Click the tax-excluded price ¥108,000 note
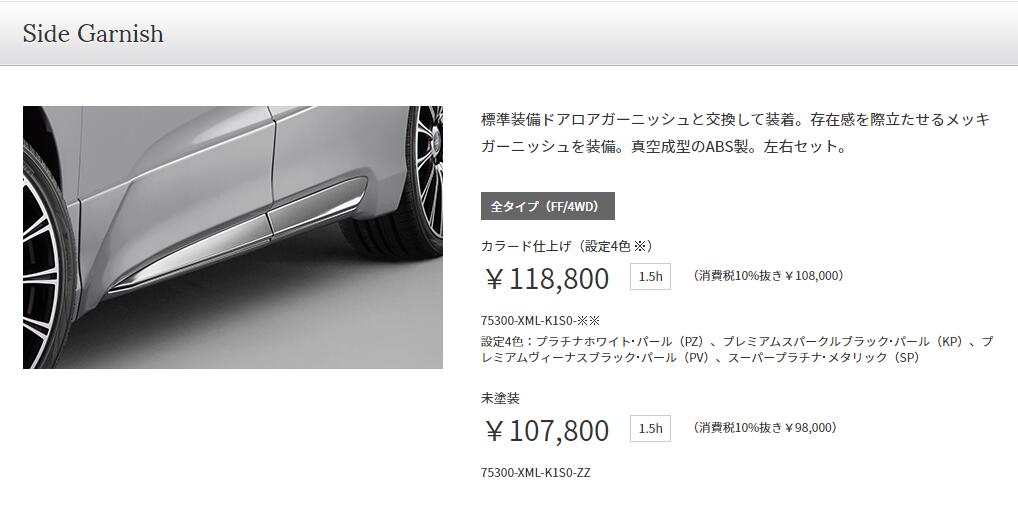The image size is (1018, 505). pos(768,276)
